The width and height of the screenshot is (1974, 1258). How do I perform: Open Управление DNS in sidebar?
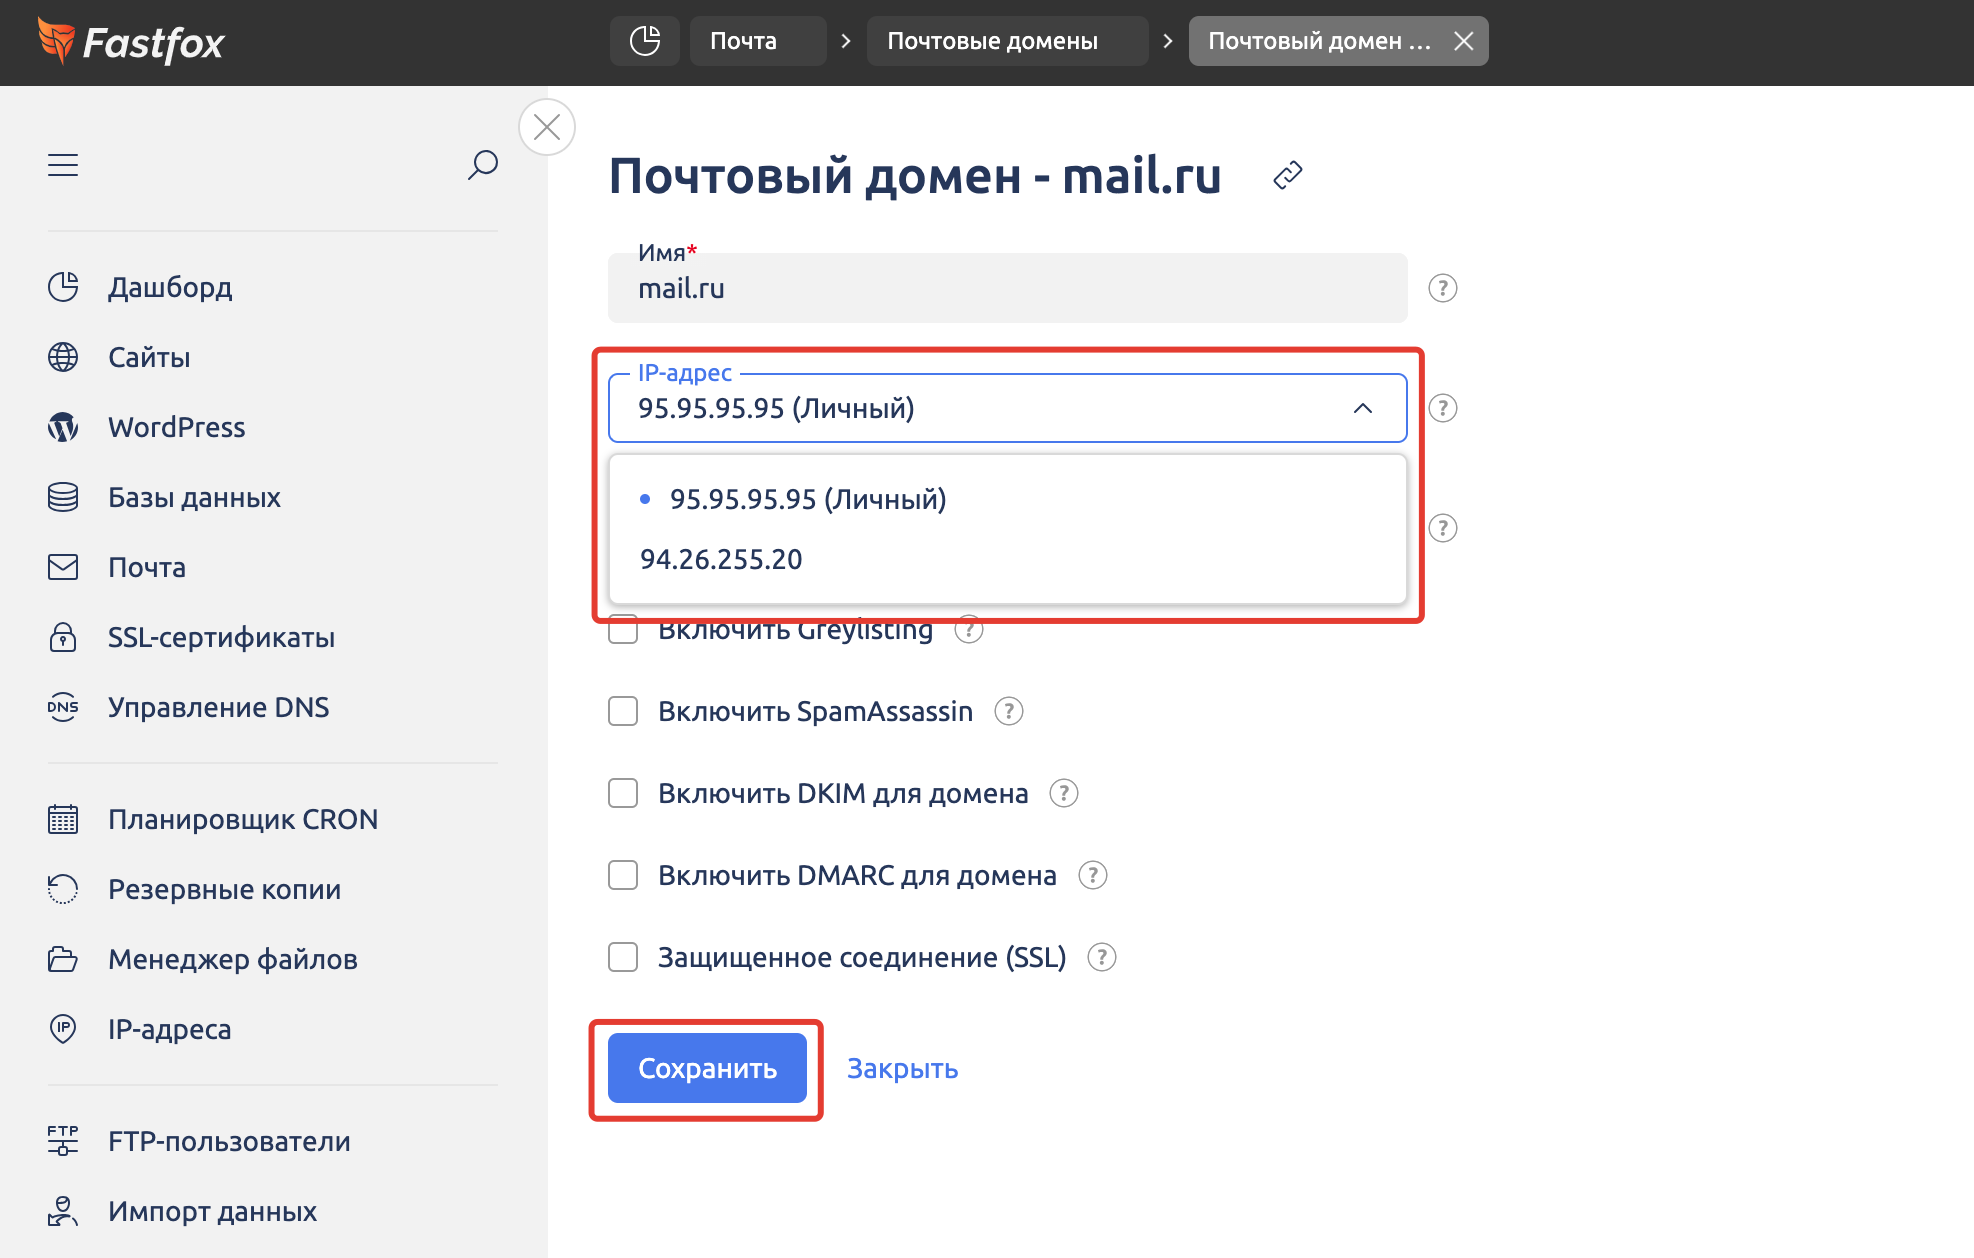(218, 707)
